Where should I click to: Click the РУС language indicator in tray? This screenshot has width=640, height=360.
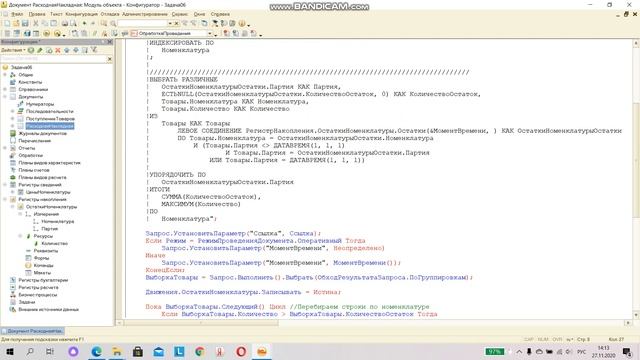(582, 351)
